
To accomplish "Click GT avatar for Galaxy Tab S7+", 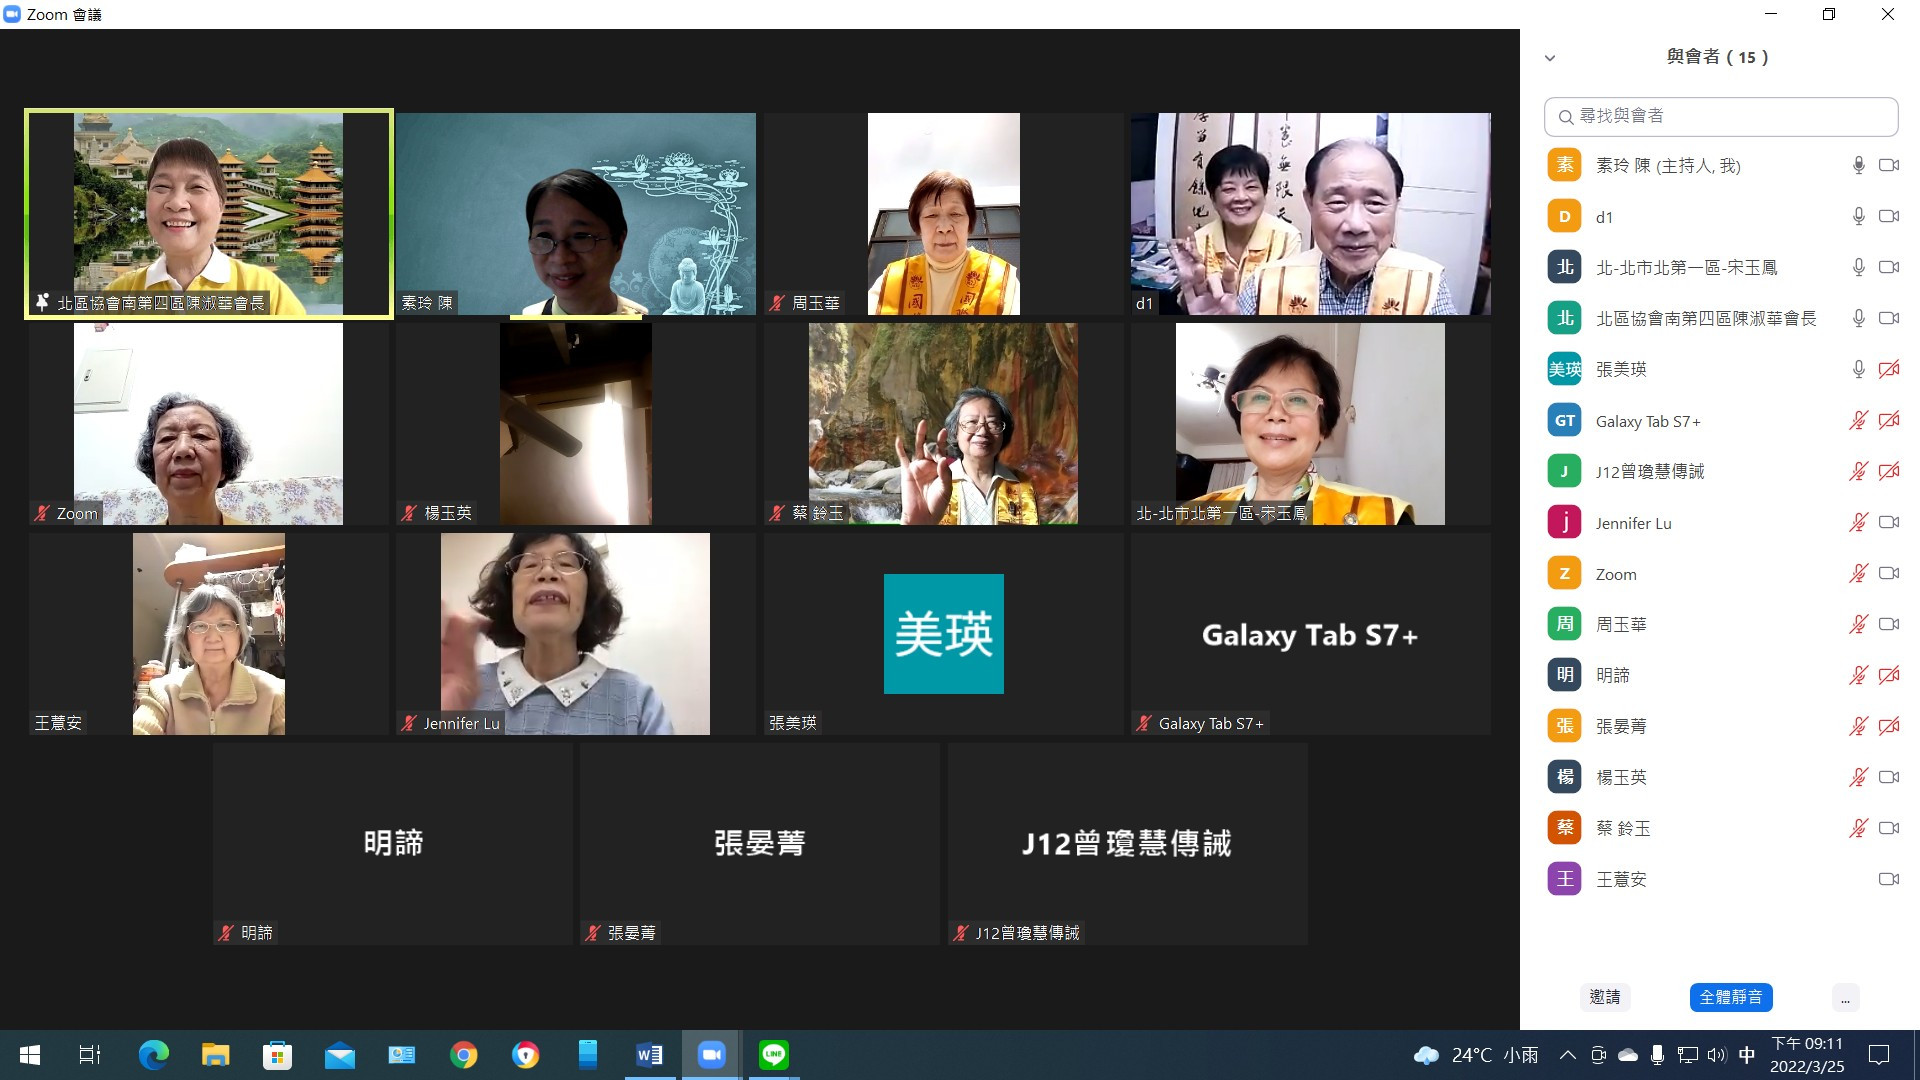I will coord(1564,420).
